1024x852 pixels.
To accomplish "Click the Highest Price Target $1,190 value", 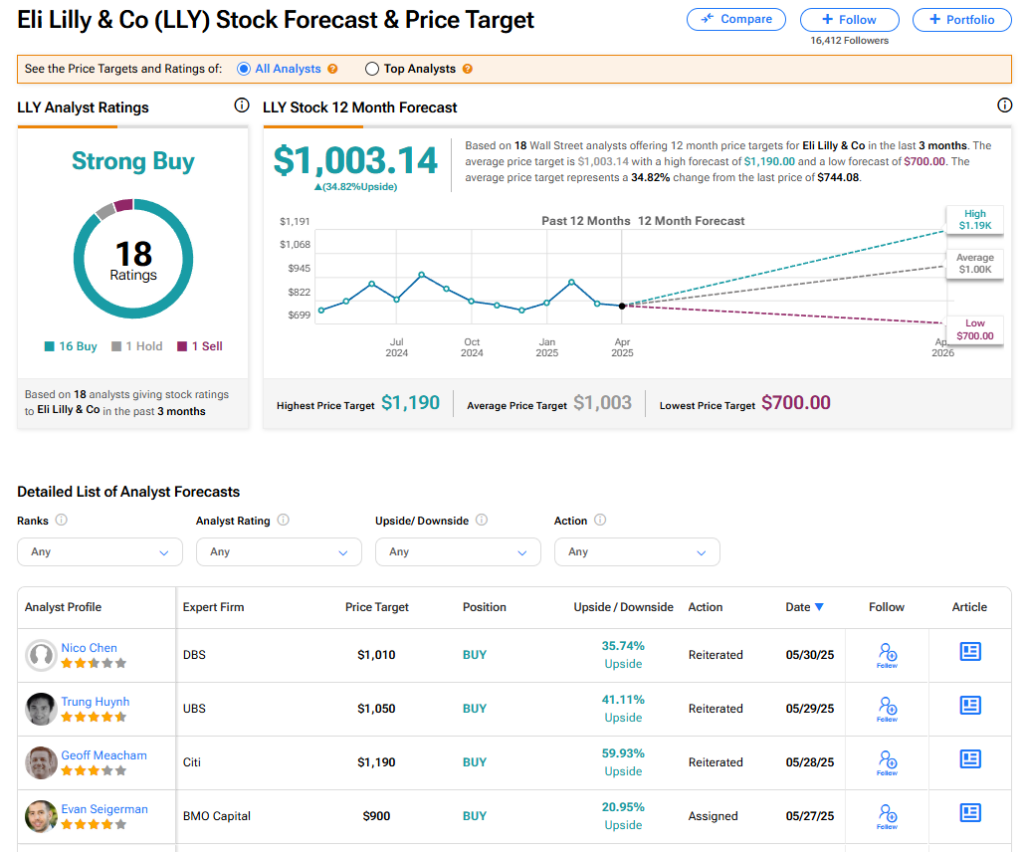I will [410, 403].
